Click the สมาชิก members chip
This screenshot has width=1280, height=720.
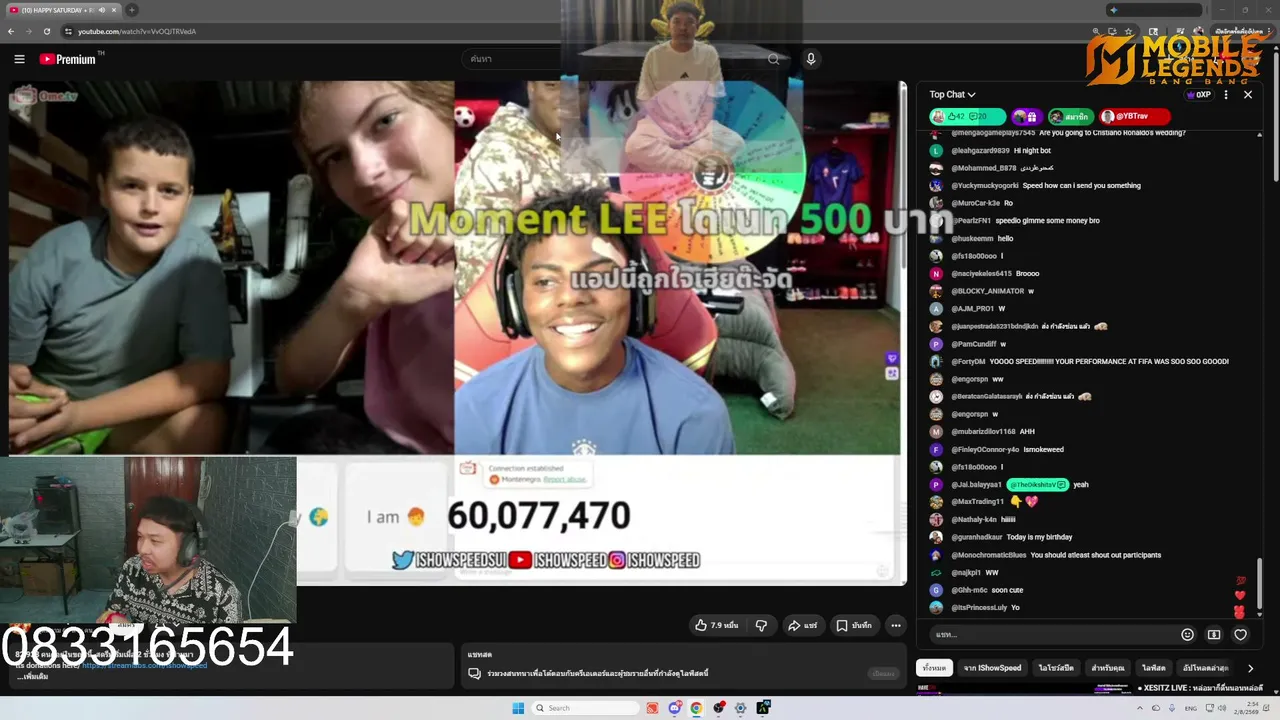(1070, 116)
